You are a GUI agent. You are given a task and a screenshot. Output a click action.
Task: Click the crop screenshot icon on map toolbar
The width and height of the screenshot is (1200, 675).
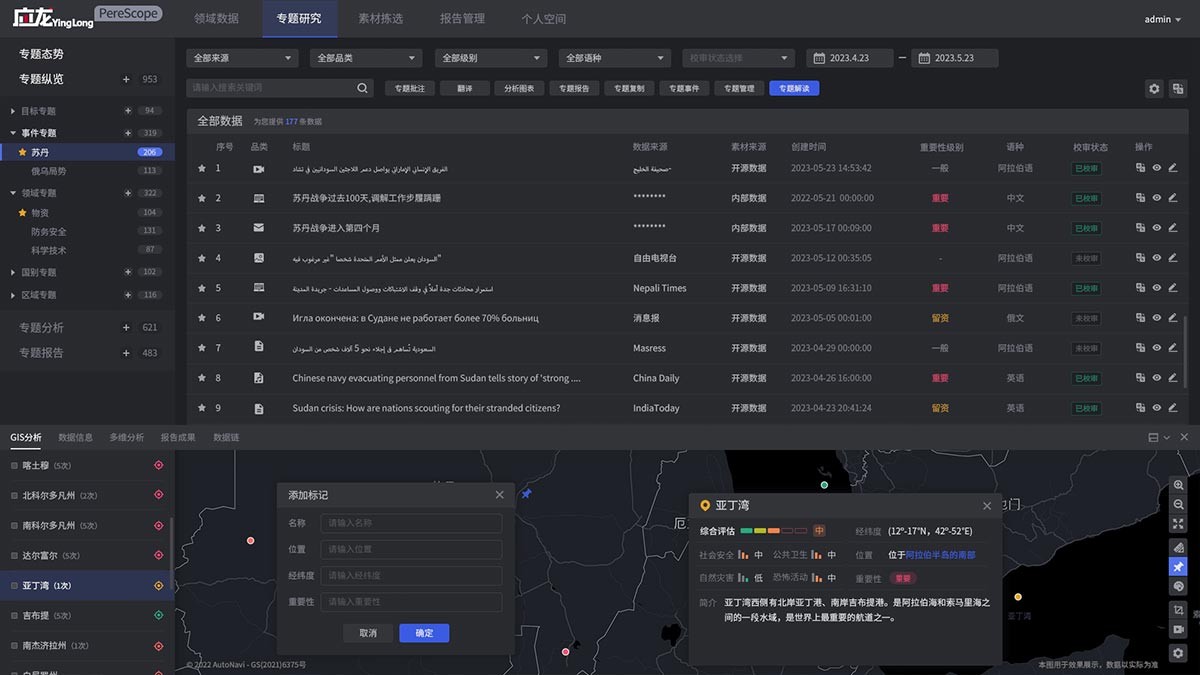coord(1179,610)
